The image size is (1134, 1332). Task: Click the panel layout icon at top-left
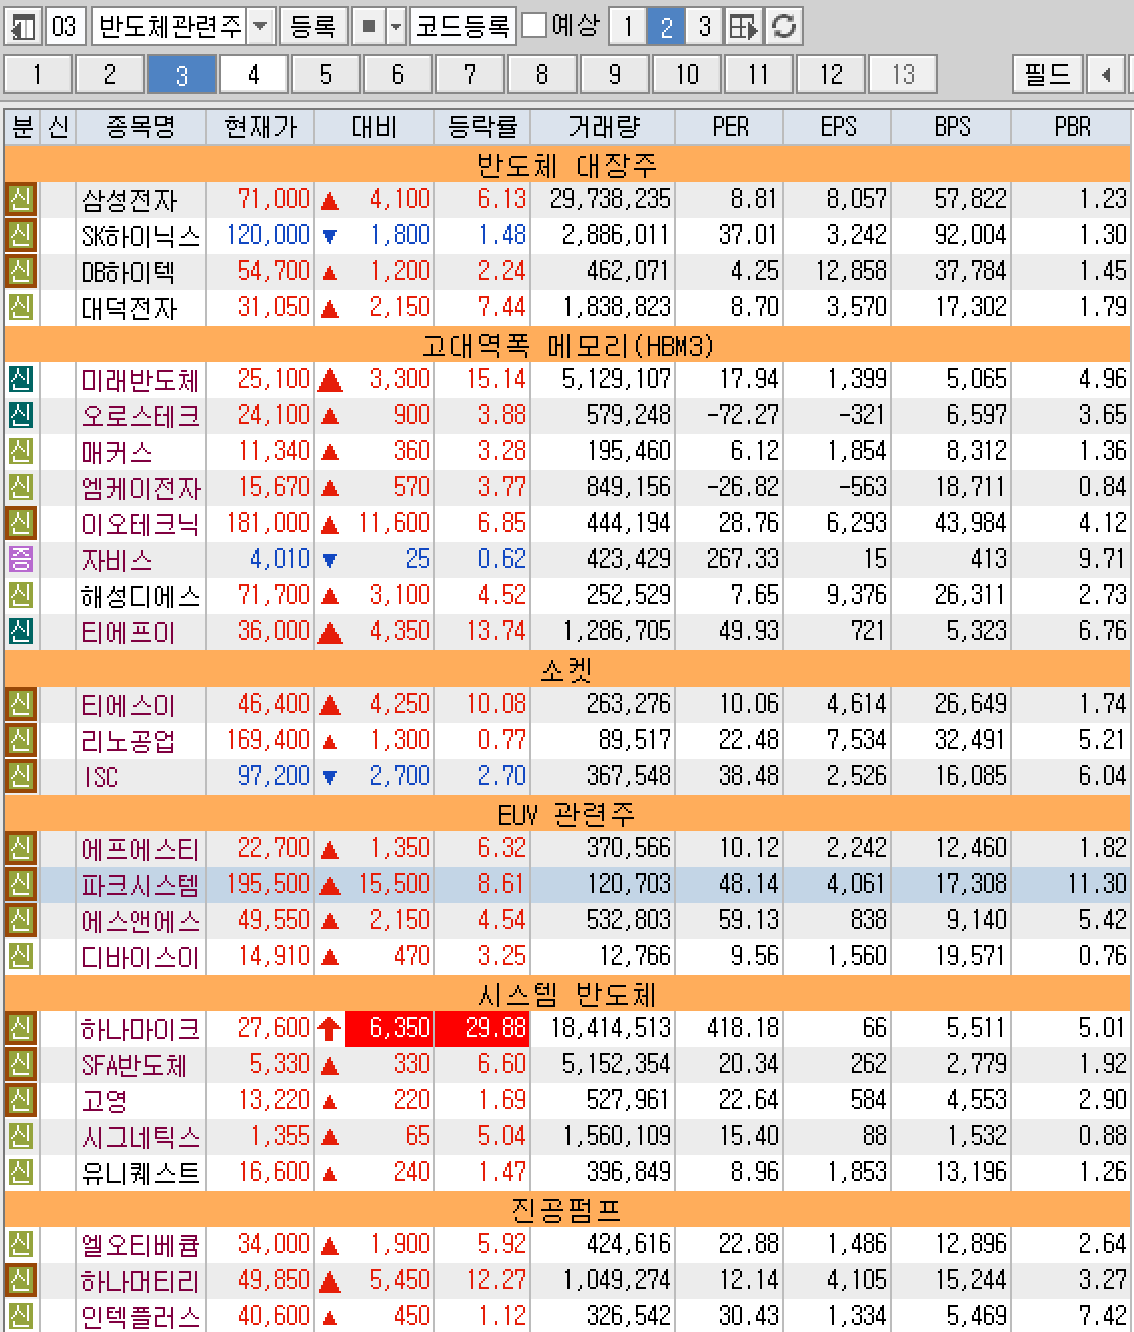point(23,26)
